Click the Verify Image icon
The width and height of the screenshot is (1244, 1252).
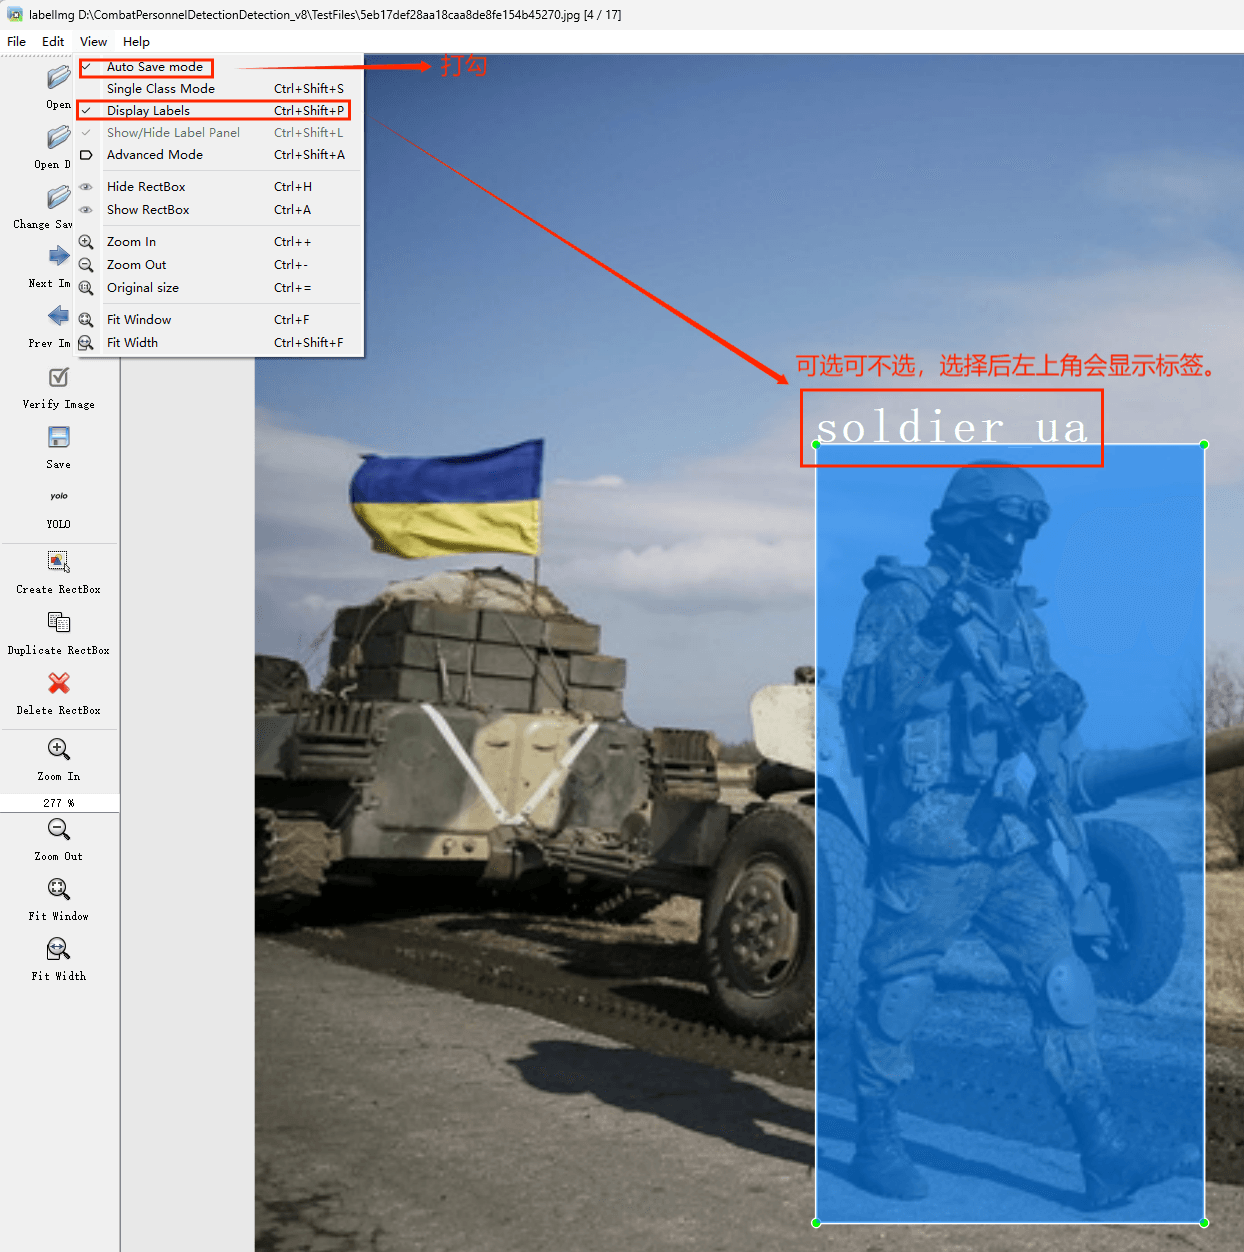point(58,378)
